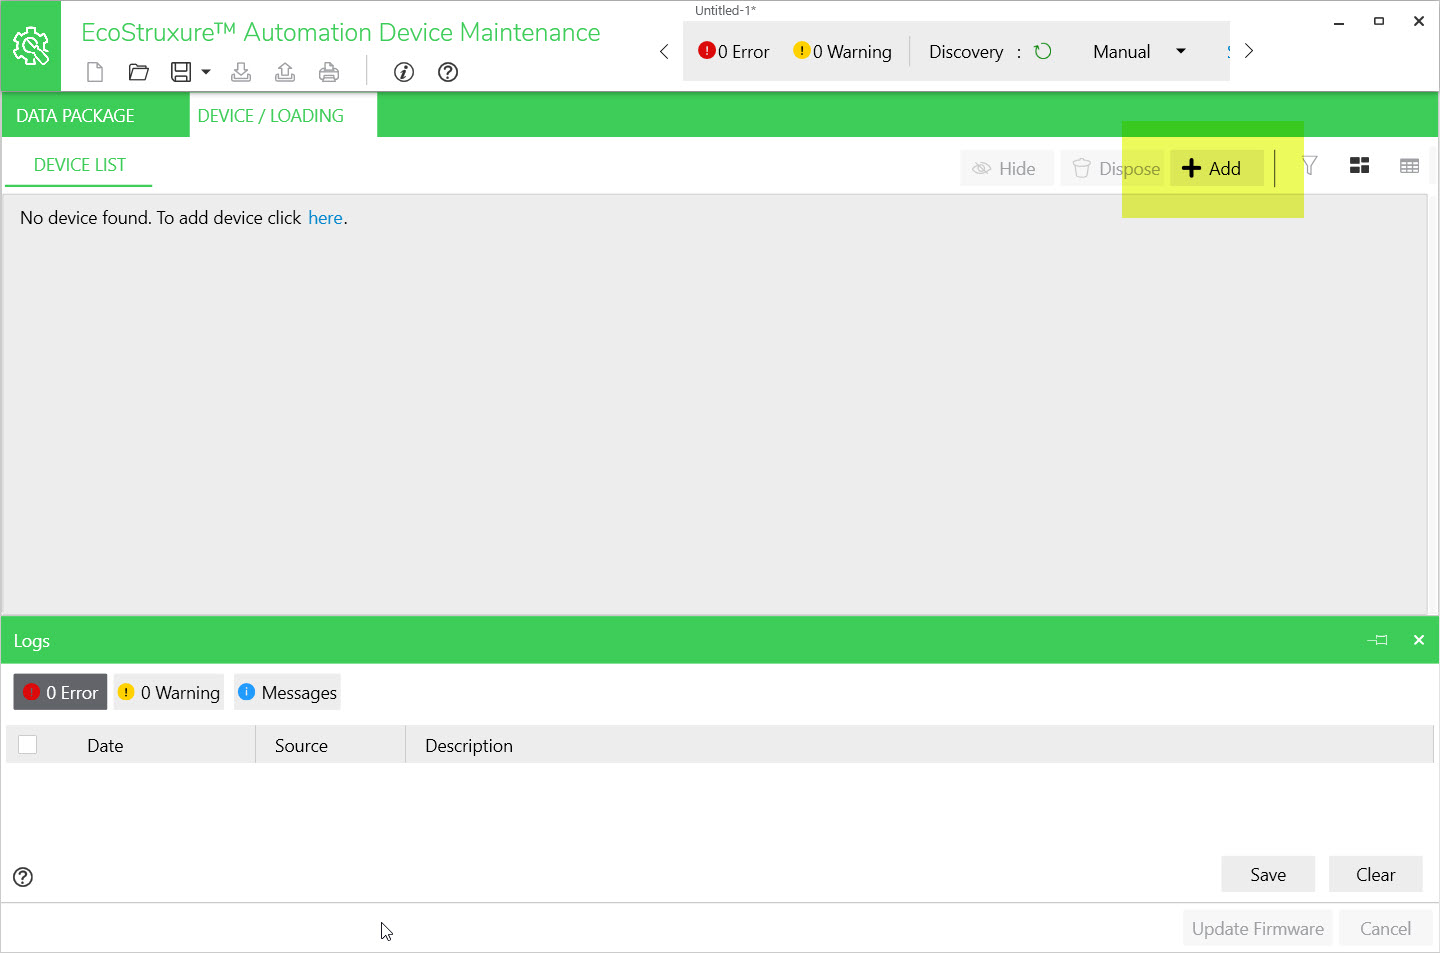Open the device filter funnel icon

(x=1309, y=166)
